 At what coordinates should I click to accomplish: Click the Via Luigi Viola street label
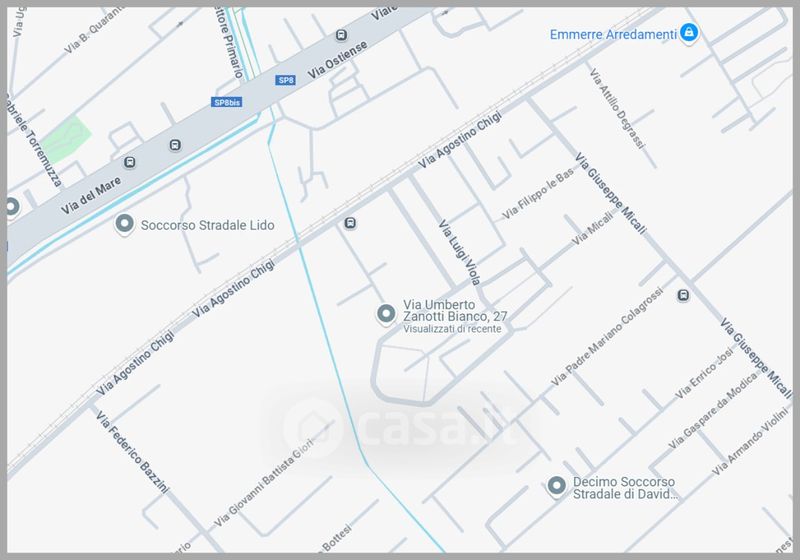pyautogui.click(x=460, y=252)
